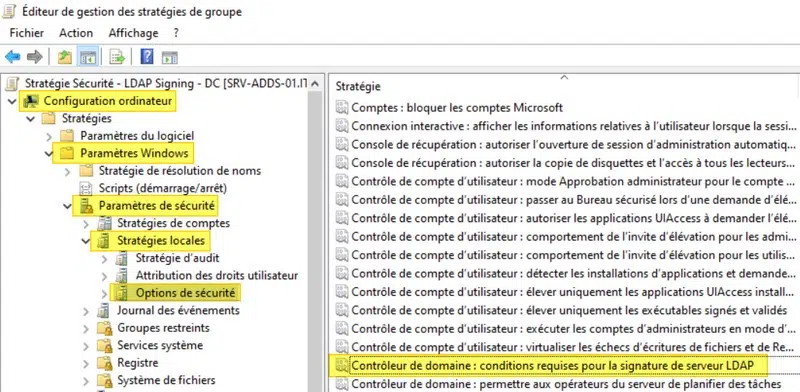Click the Stratégie de résolution de noms folder icon
The image size is (800, 392).
(x=86, y=170)
